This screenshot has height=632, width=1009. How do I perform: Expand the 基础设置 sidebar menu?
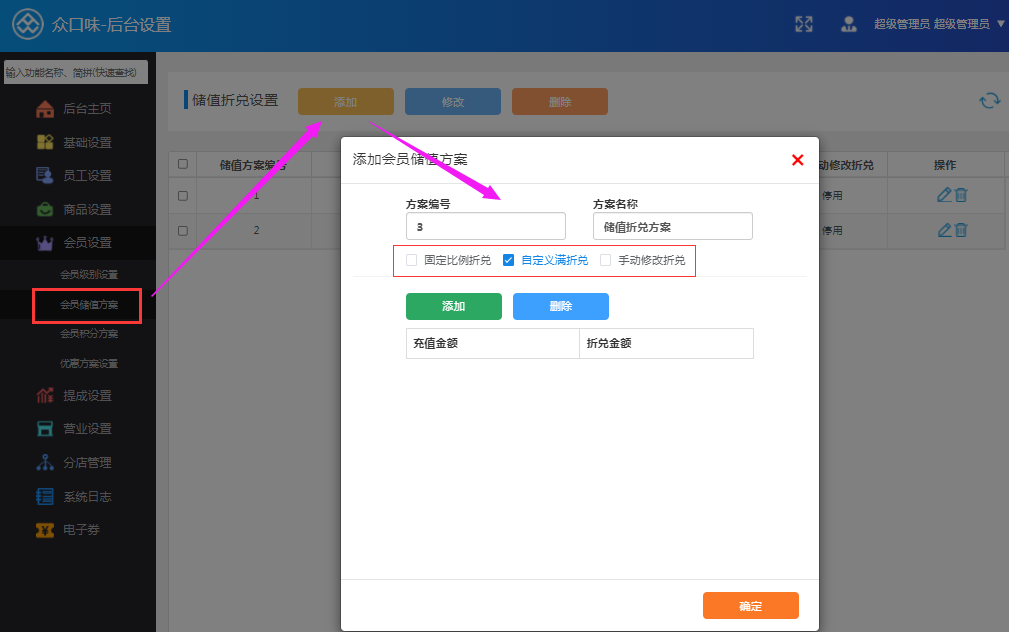pyautogui.click(x=86, y=143)
